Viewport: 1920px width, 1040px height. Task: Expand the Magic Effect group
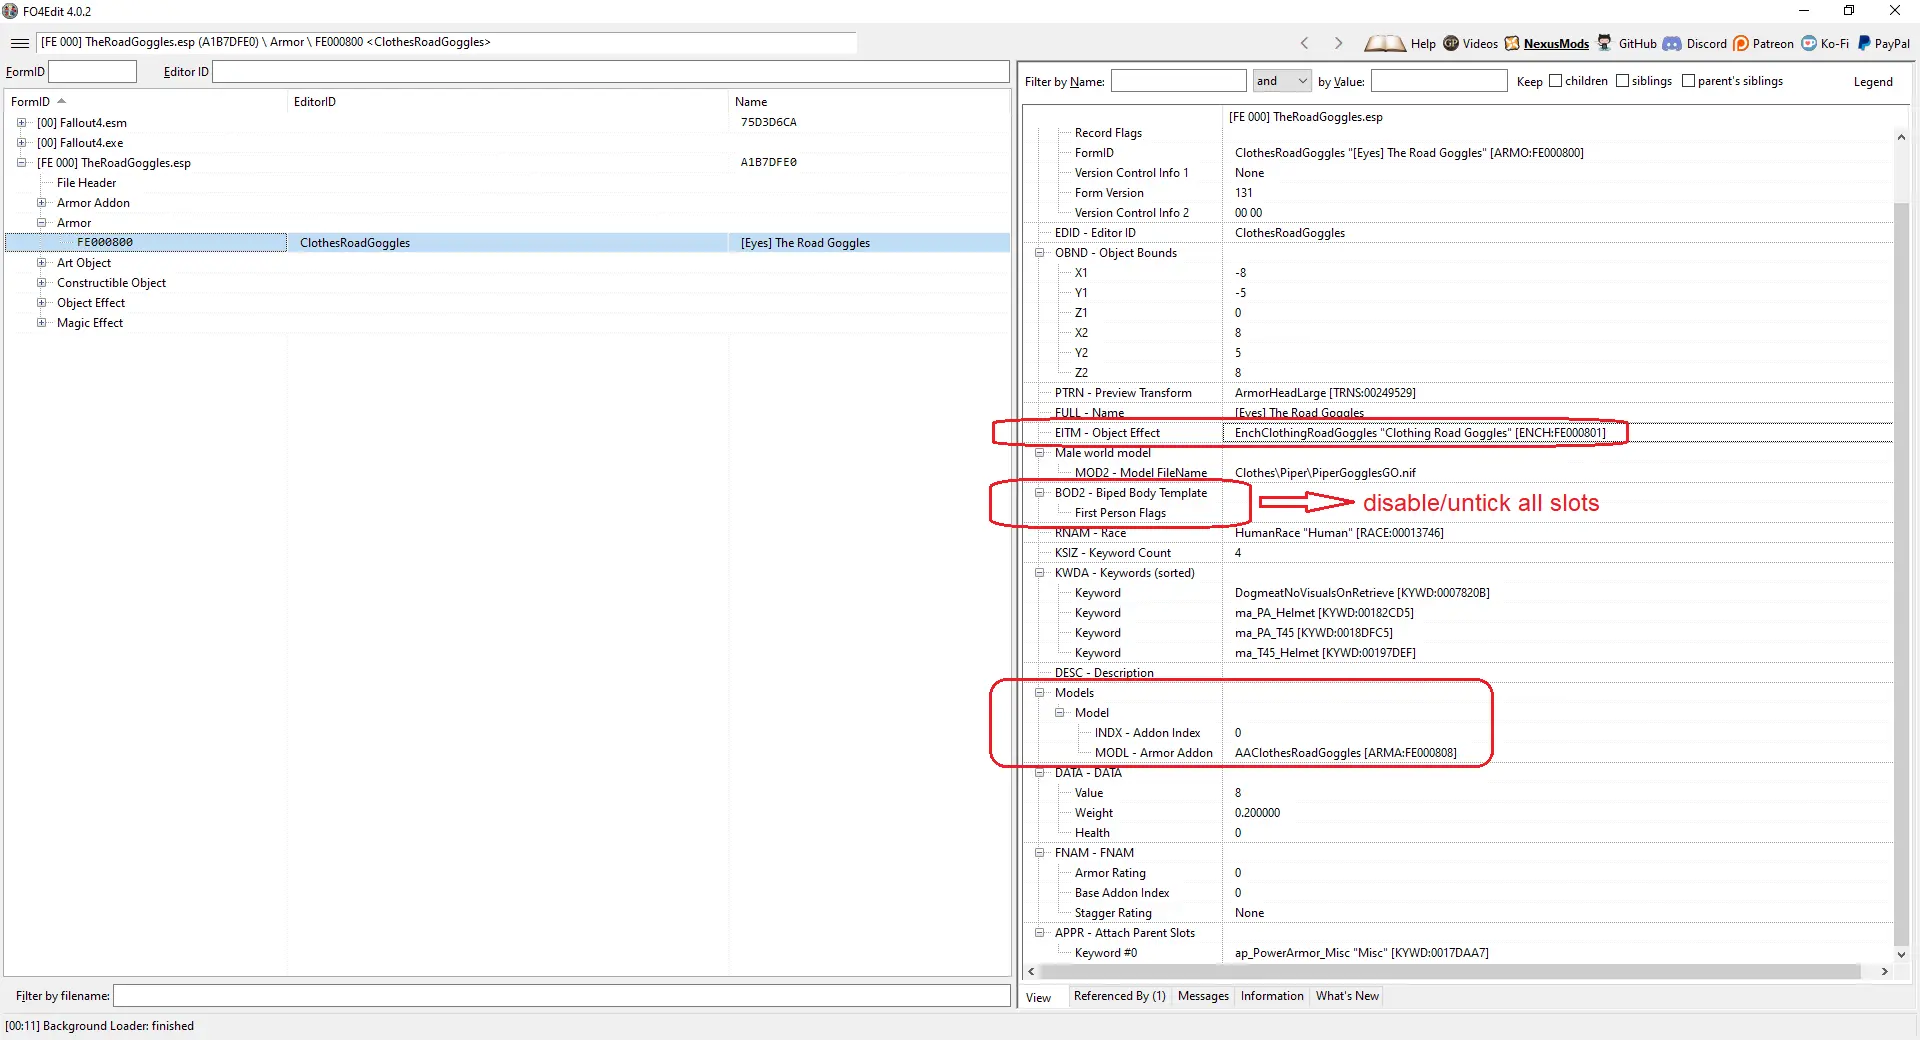41,323
